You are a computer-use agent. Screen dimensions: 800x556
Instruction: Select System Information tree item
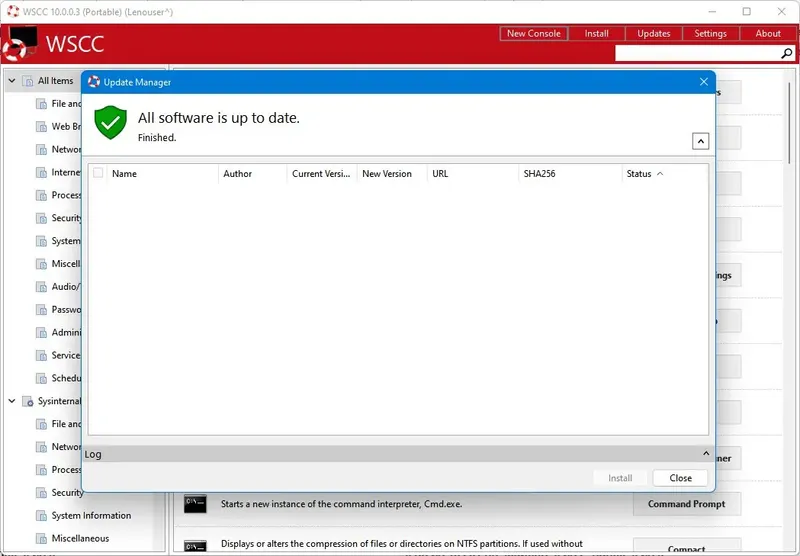91,515
